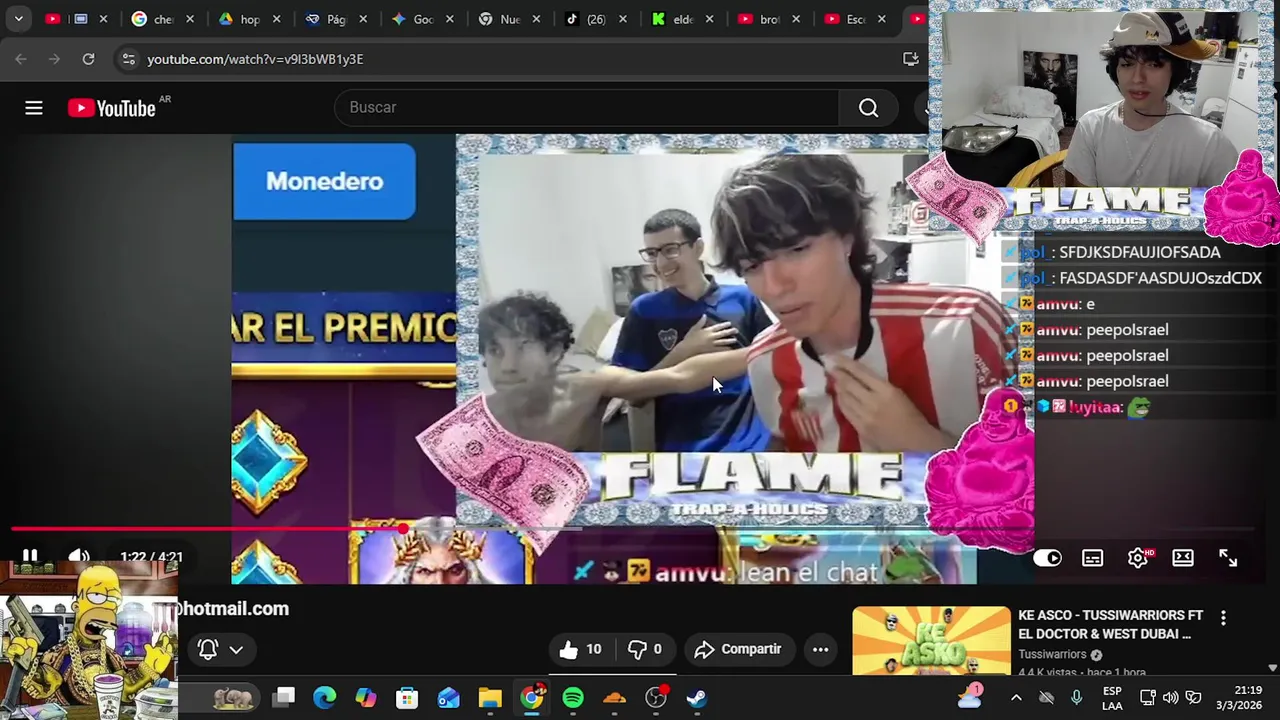
Task: Open Outlook mail from taskbar
Action: [x=448, y=698]
